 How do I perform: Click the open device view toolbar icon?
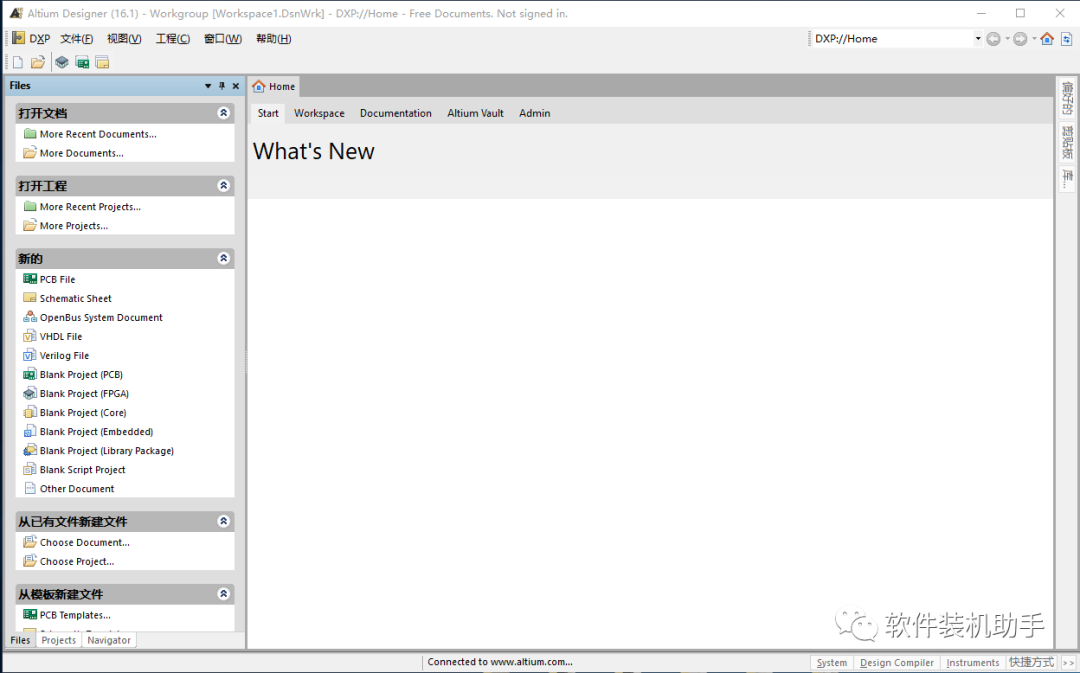tap(62, 63)
